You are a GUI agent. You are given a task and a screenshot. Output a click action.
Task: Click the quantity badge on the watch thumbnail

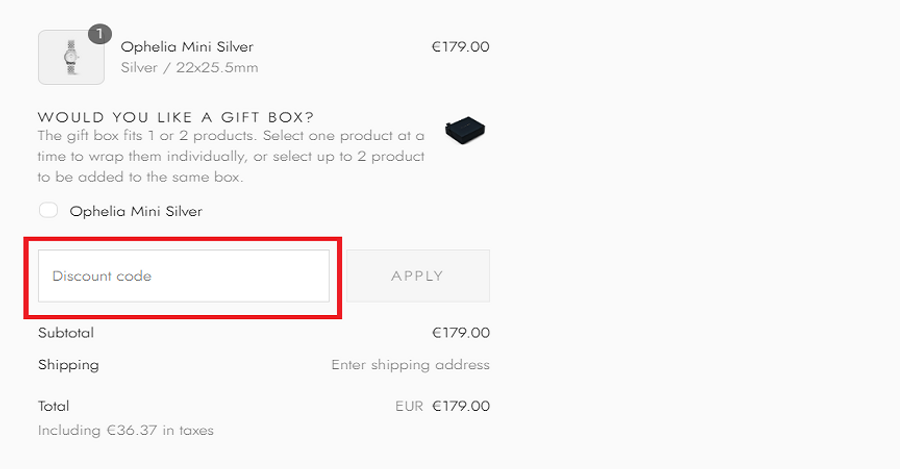click(x=99, y=34)
